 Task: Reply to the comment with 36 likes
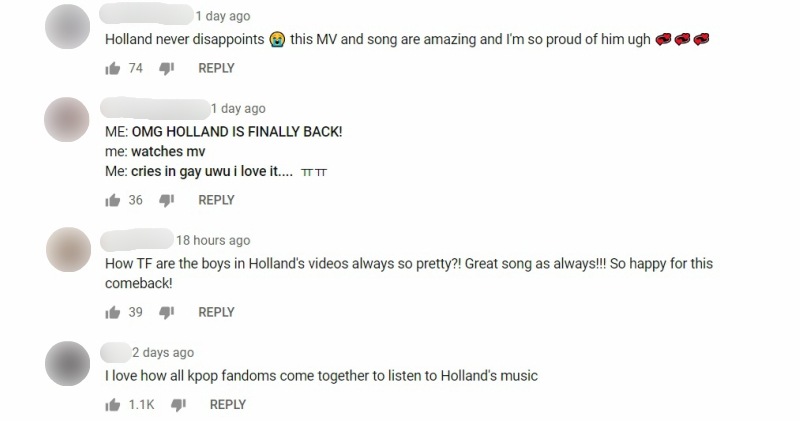216,200
